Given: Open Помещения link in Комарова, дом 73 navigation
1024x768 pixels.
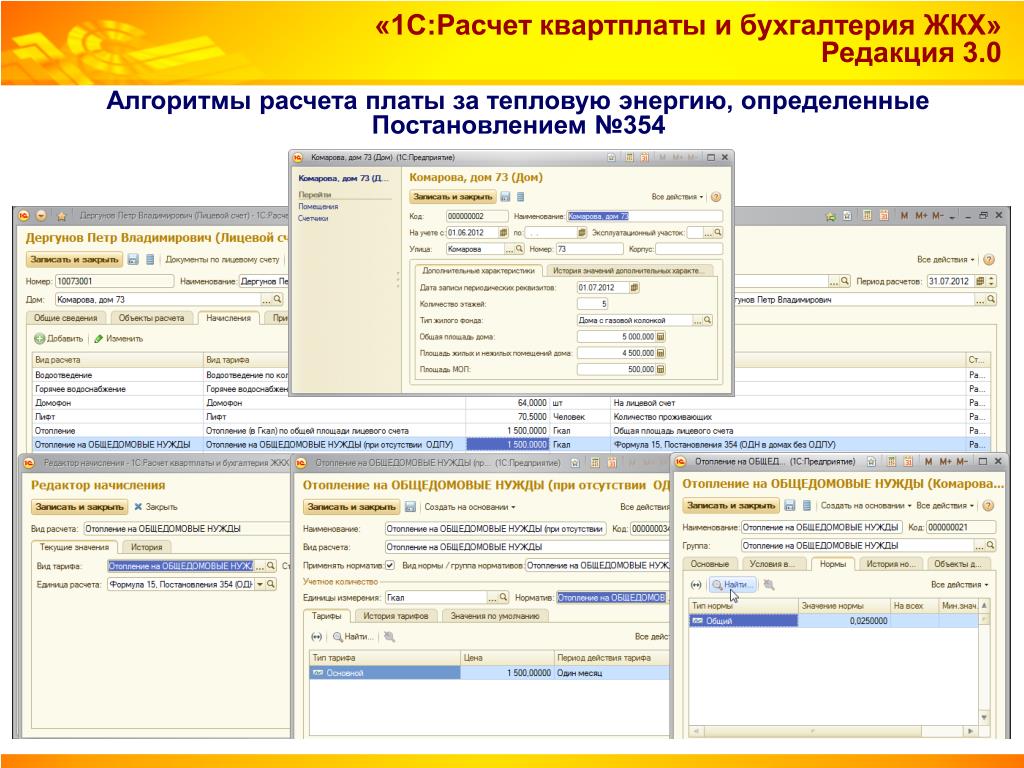Looking at the screenshot, I should coord(318,206).
